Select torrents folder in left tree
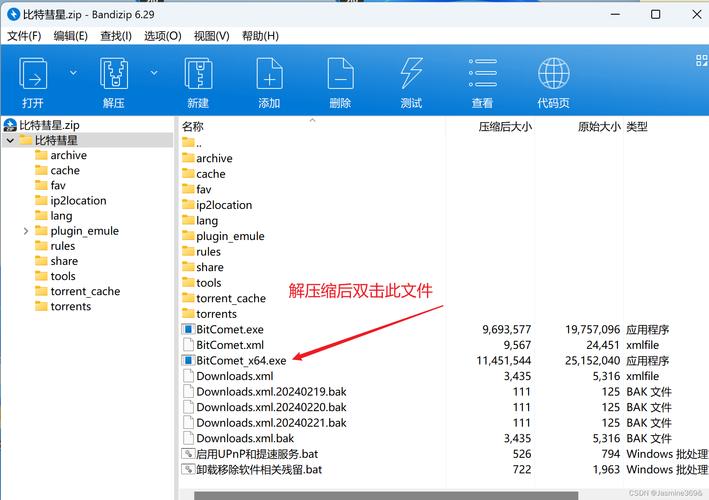The height and width of the screenshot is (500, 709). [x=71, y=307]
